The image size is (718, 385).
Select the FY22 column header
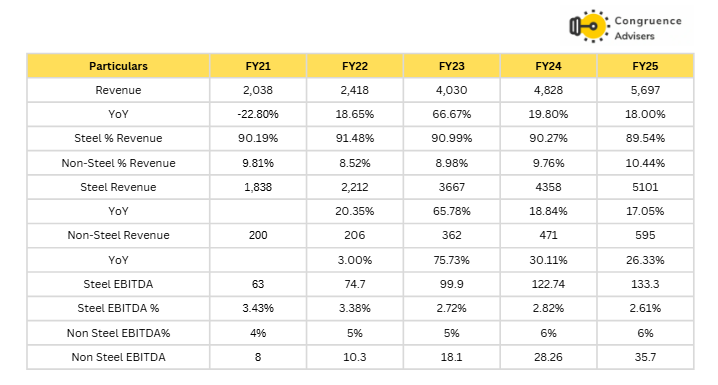coord(355,66)
